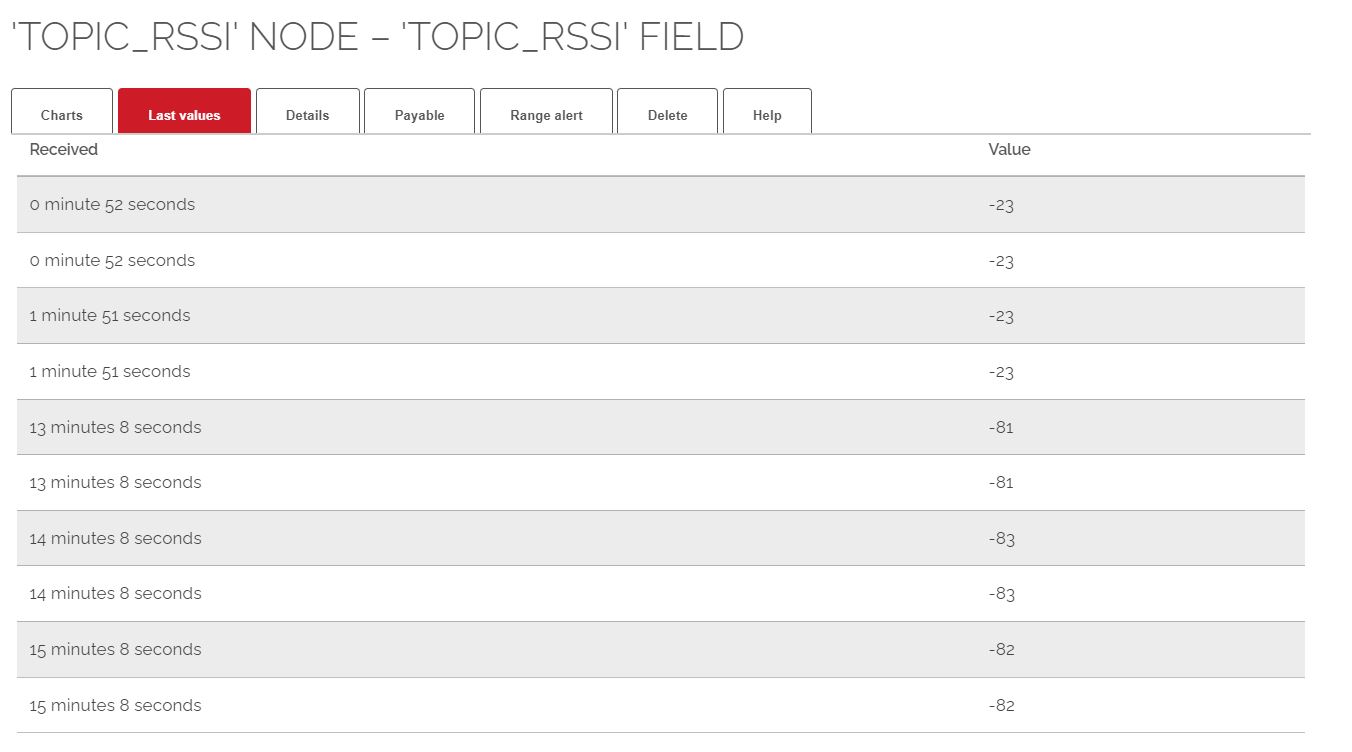
Task: Click the second '1 minute 51 seconds' entry
Action: coord(110,372)
